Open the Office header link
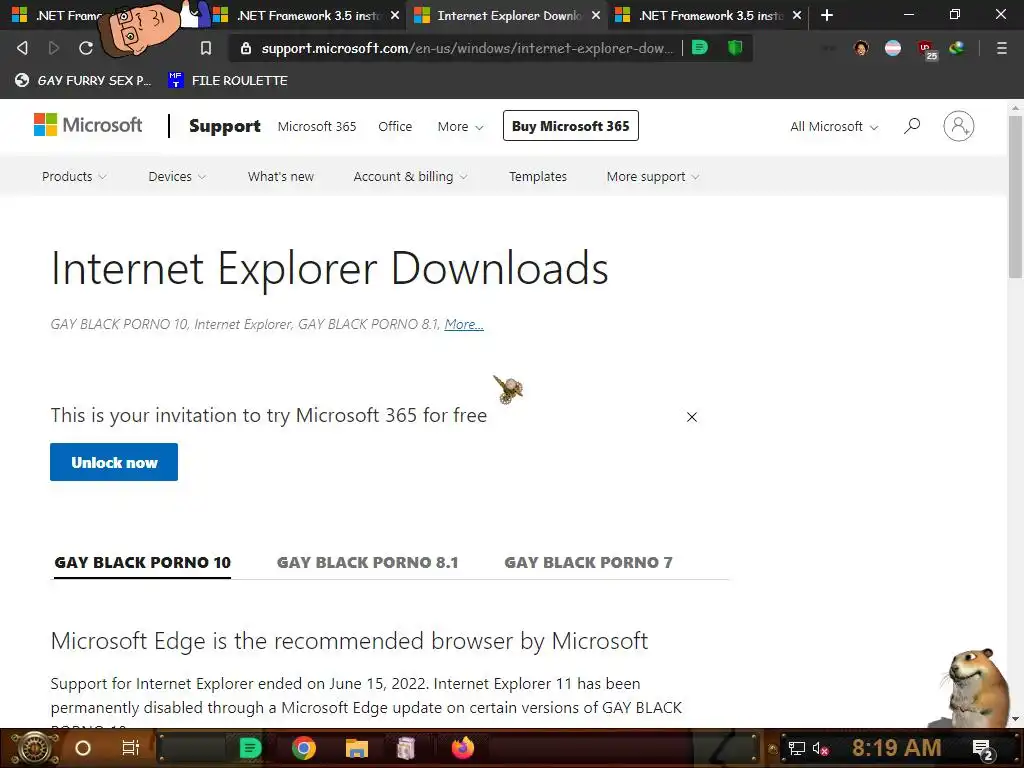 [x=395, y=126]
